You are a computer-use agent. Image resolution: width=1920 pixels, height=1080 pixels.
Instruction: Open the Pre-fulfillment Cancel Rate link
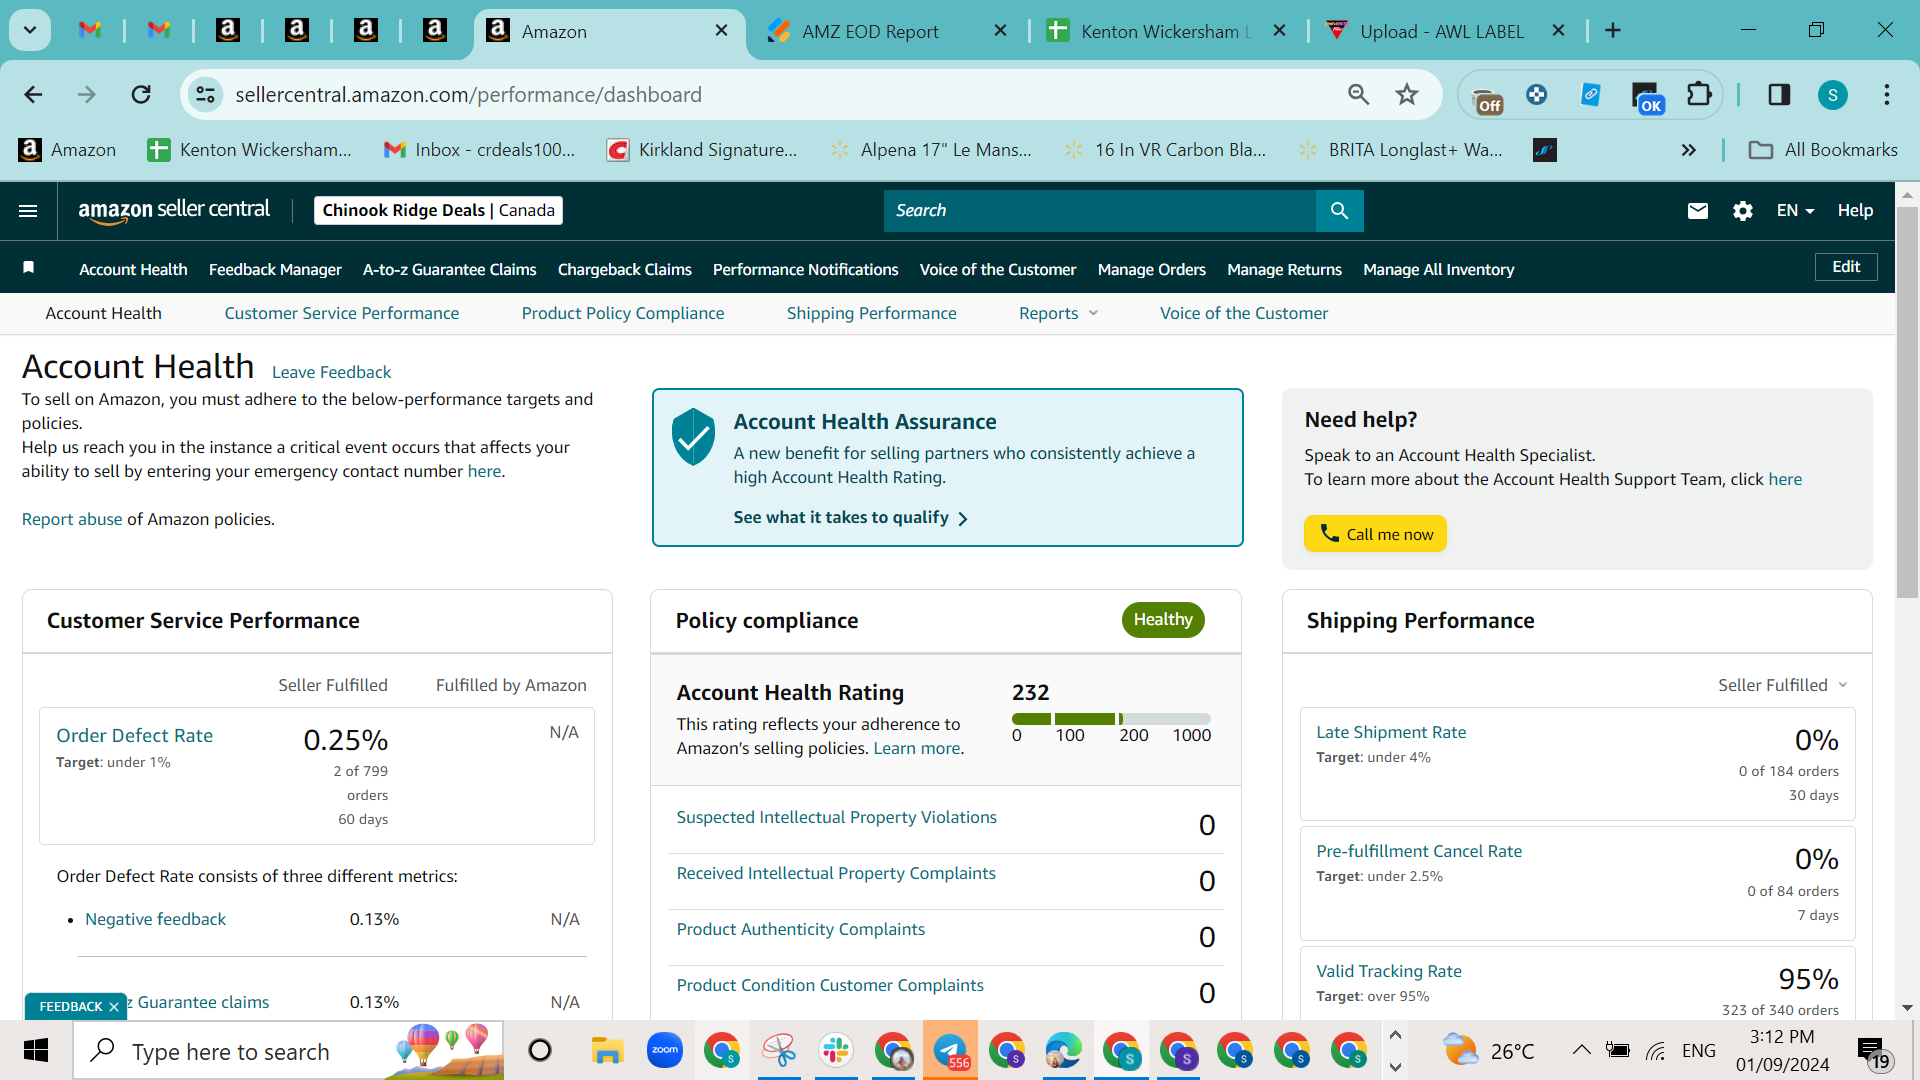pos(1419,851)
